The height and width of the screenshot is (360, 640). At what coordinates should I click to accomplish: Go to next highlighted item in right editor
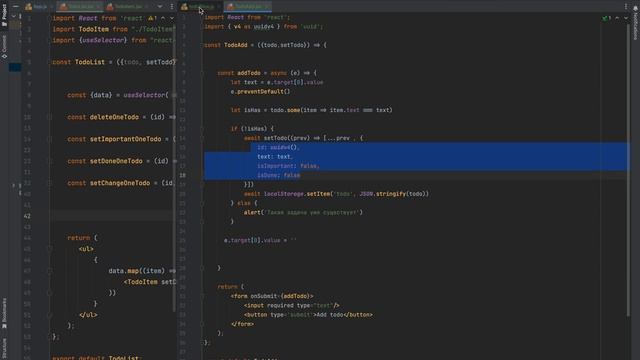[x=626, y=18]
